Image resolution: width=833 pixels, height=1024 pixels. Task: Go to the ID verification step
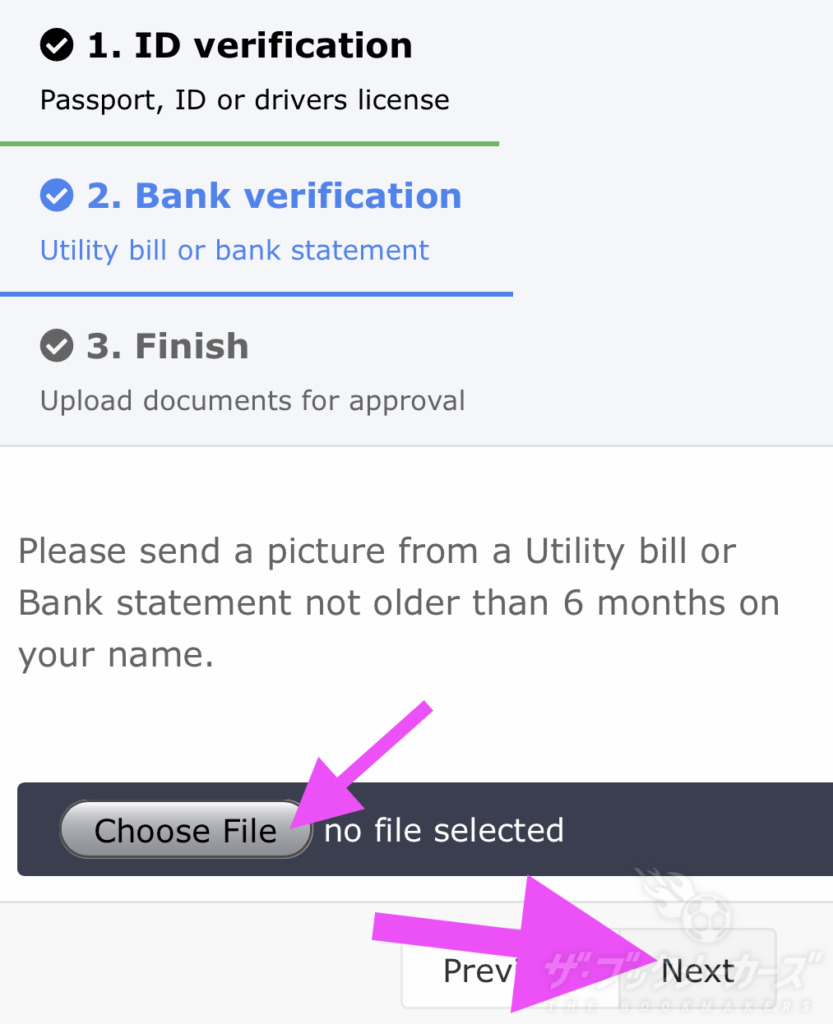(x=249, y=46)
